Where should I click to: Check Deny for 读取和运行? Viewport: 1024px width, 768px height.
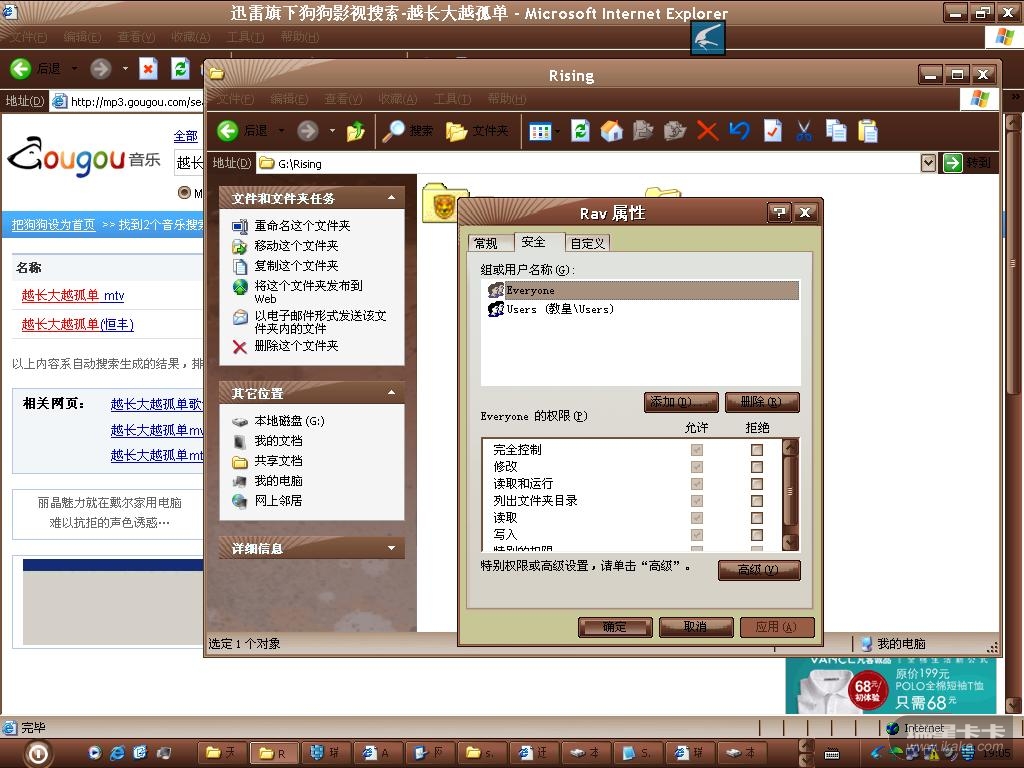pos(757,484)
